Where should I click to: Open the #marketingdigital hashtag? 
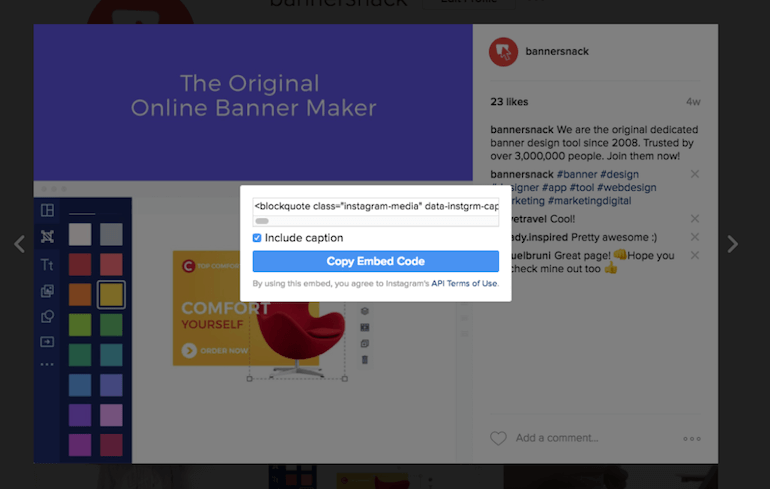[x=589, y=201]
